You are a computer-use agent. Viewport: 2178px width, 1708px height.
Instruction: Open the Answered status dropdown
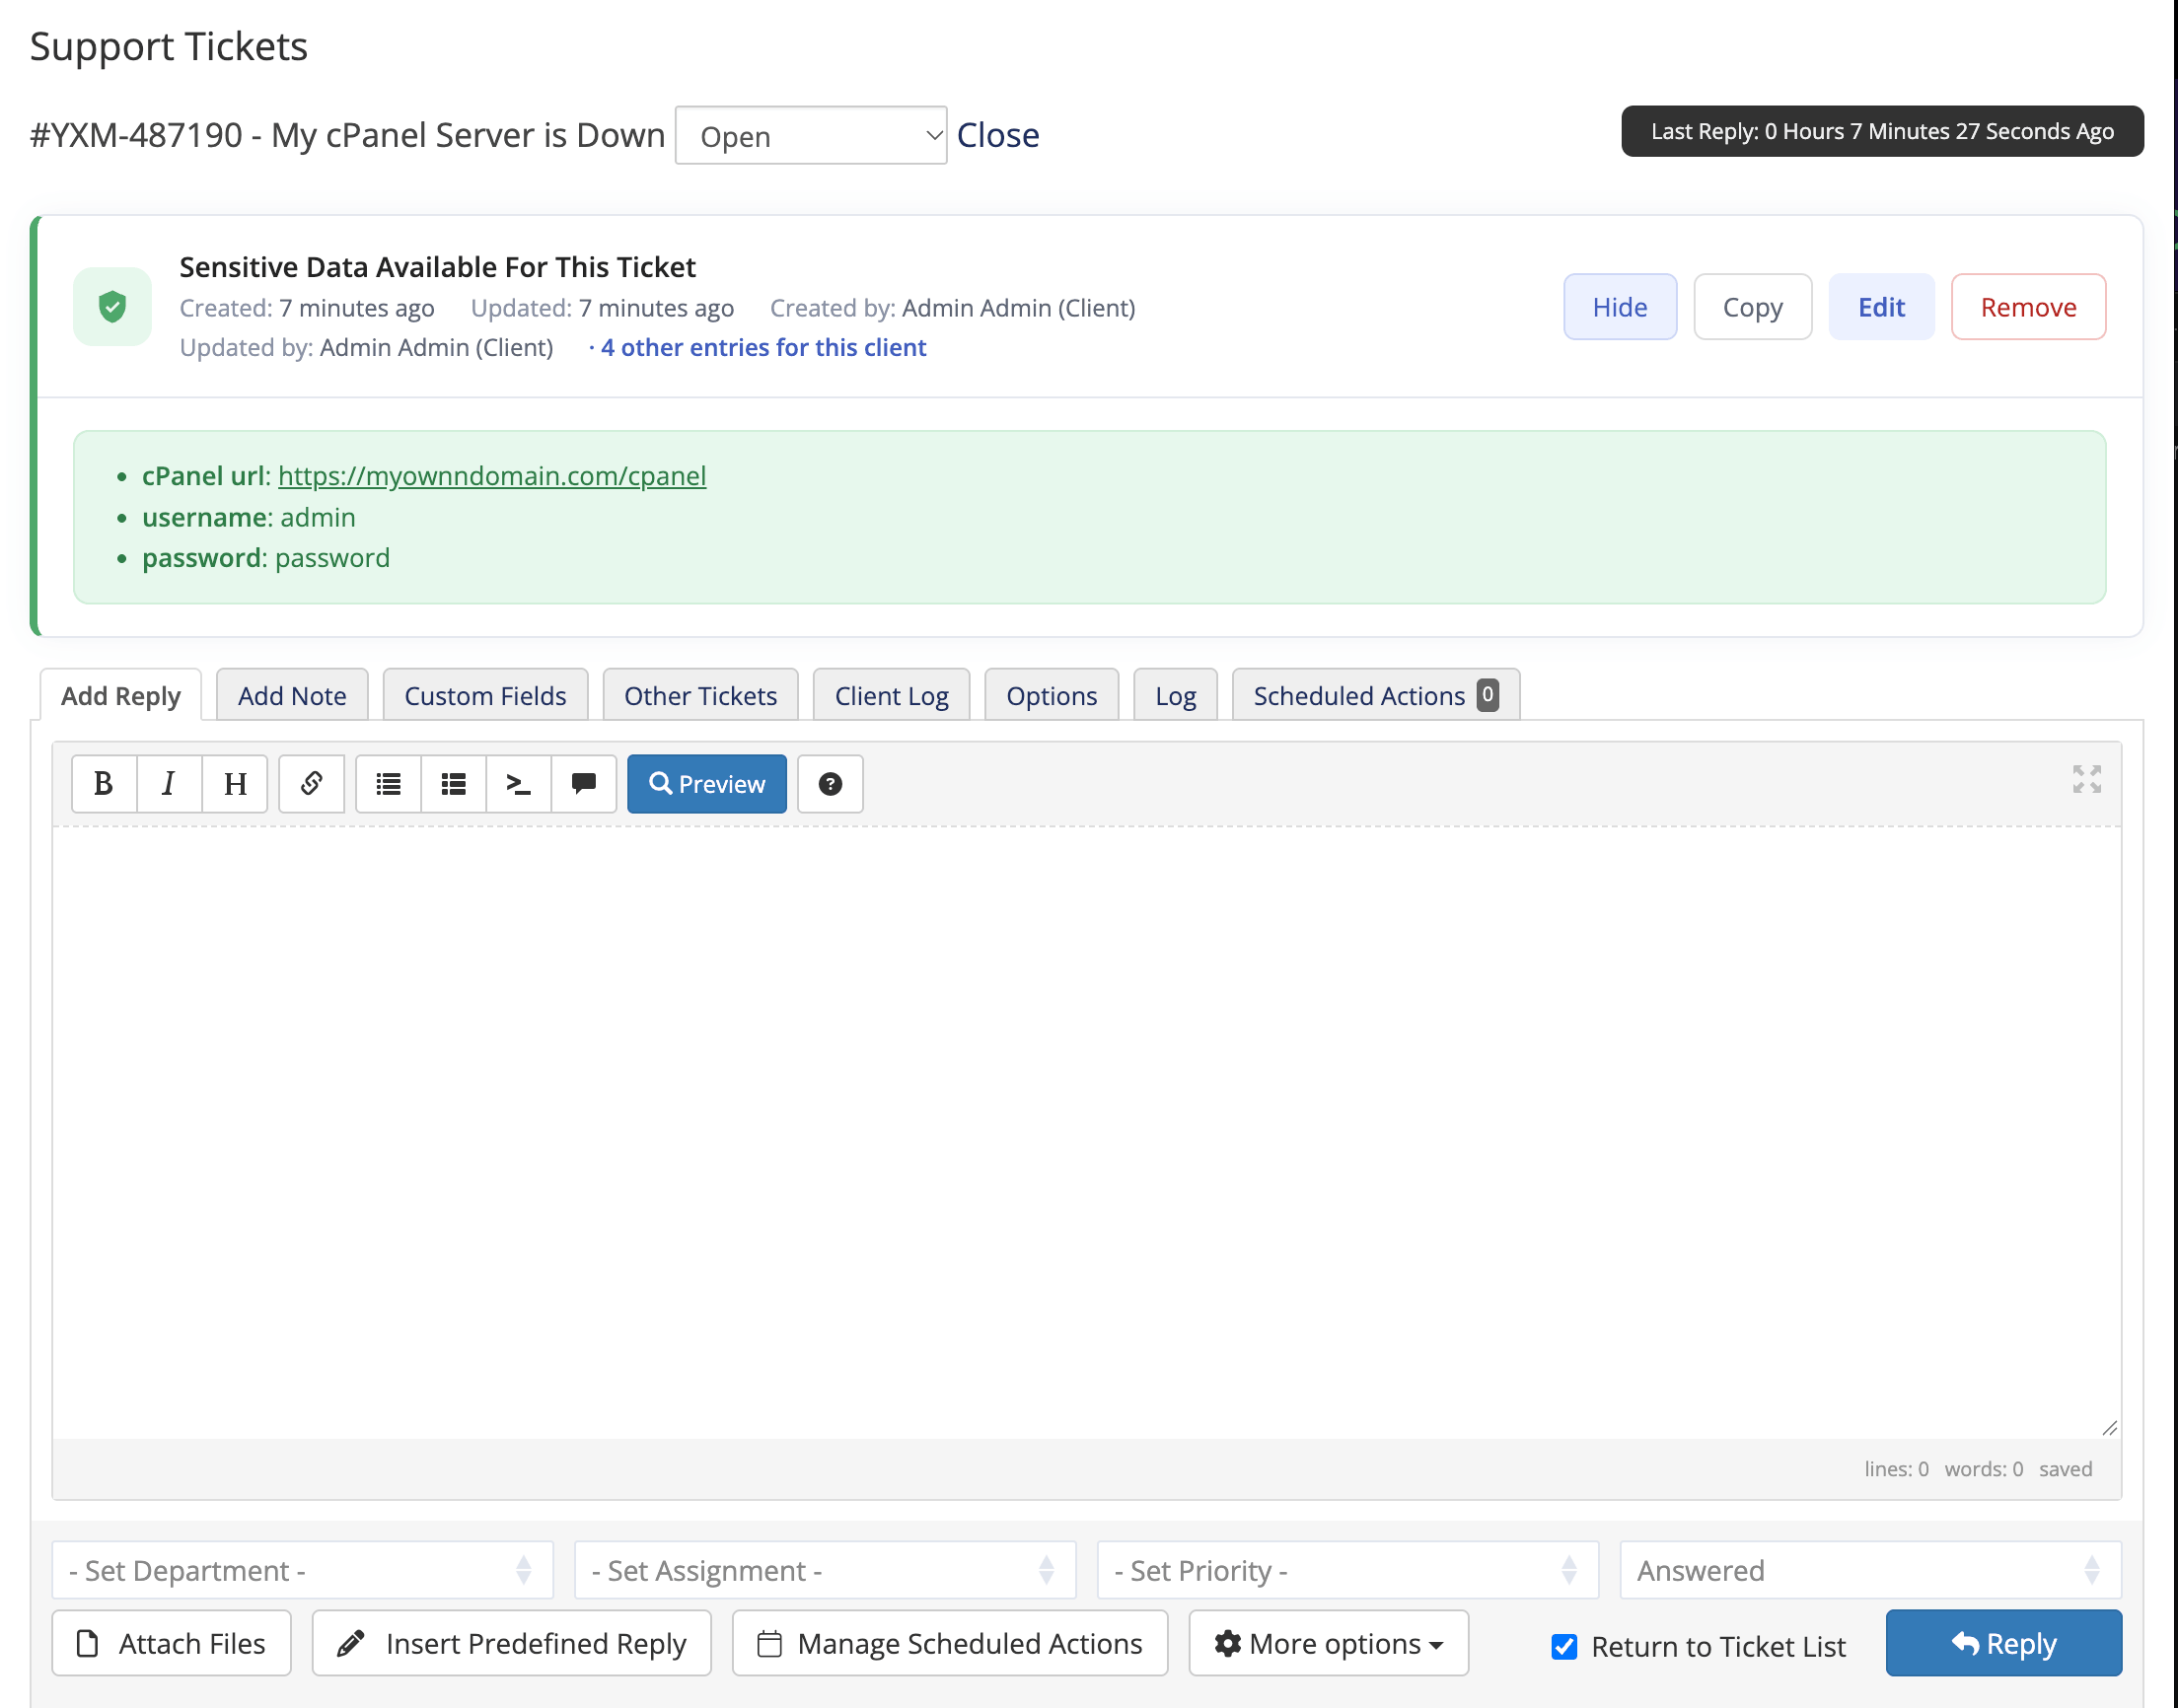click(x=1870, y=1570)
